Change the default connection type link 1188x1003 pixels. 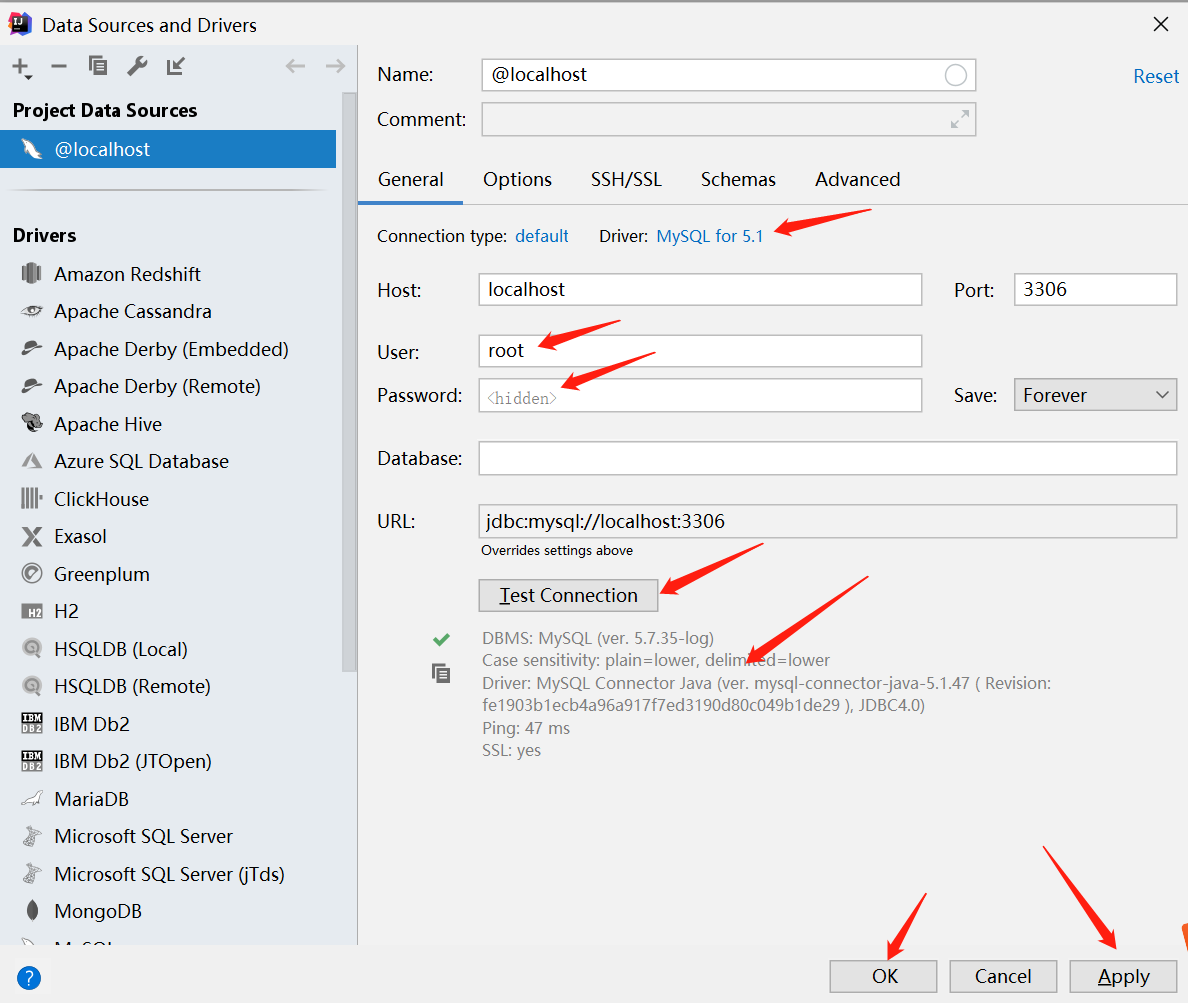542,236
